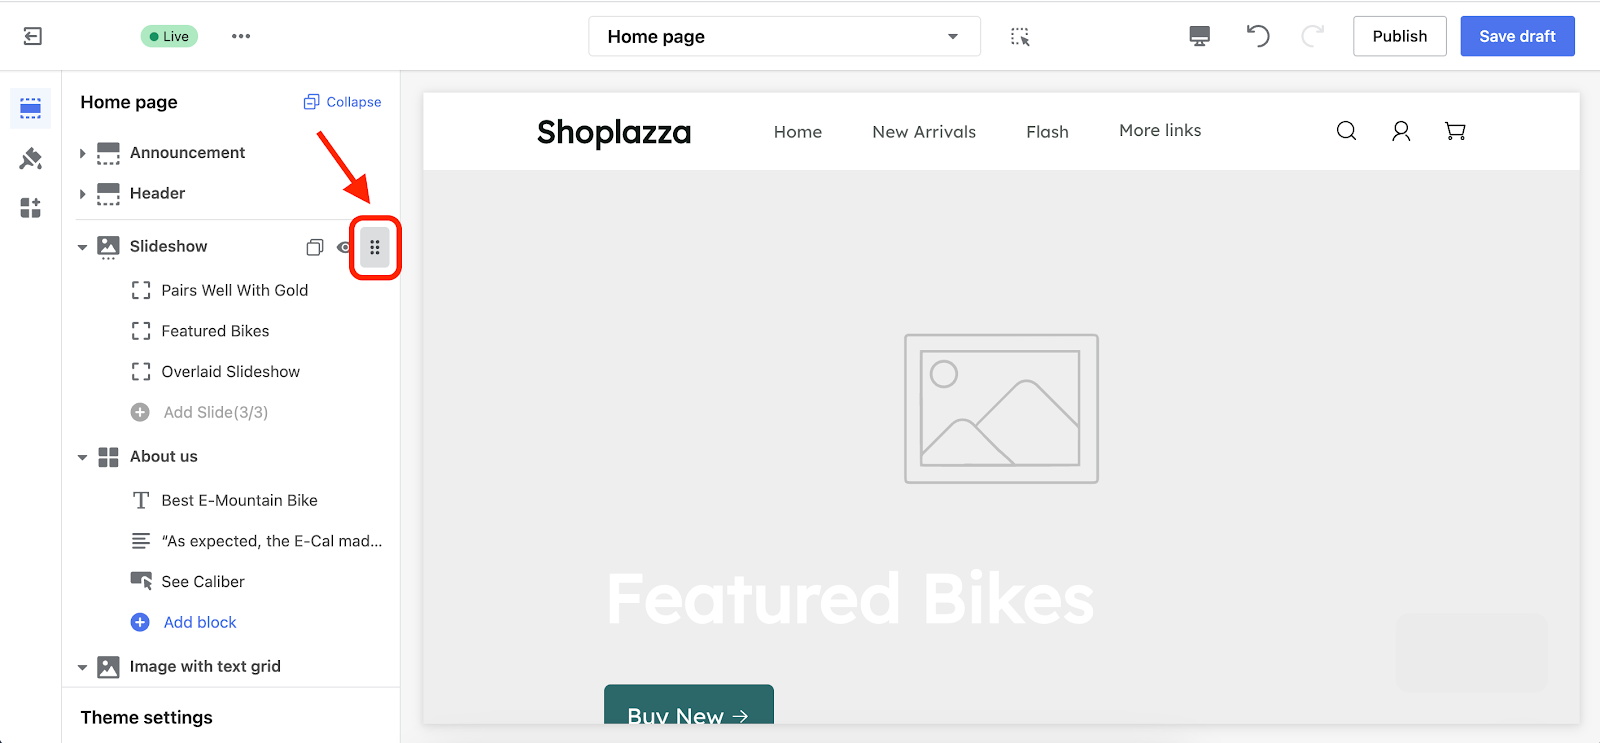Expand the Header section
The image size is (1600, 743).
coord(82,194)
